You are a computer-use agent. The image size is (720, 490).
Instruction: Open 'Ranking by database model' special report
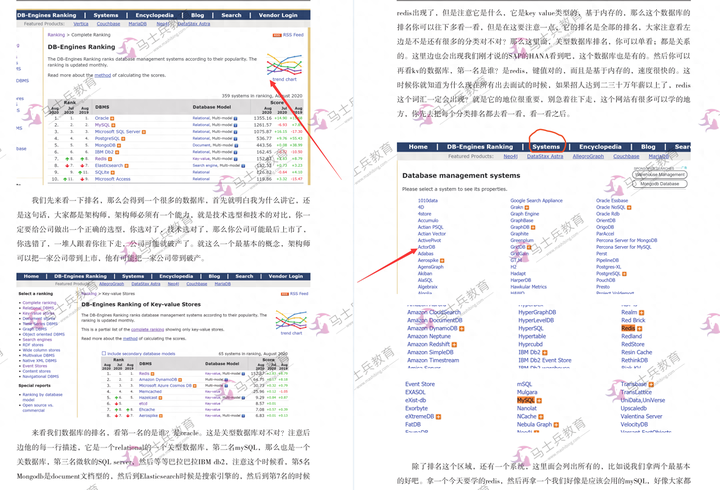click(42, 397)
